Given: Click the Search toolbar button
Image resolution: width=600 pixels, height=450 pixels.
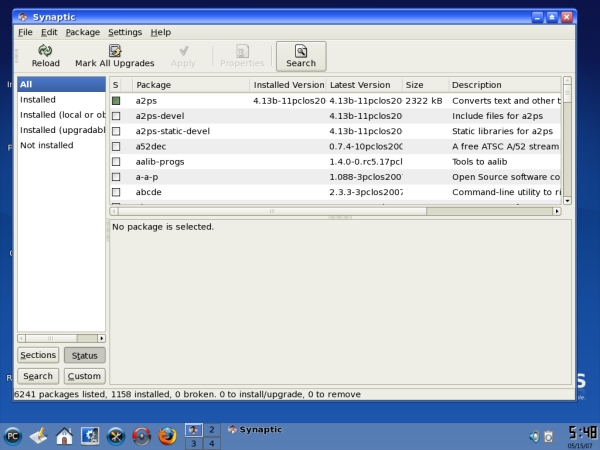Looking at the screenshot, I should (x=301, y=56).
